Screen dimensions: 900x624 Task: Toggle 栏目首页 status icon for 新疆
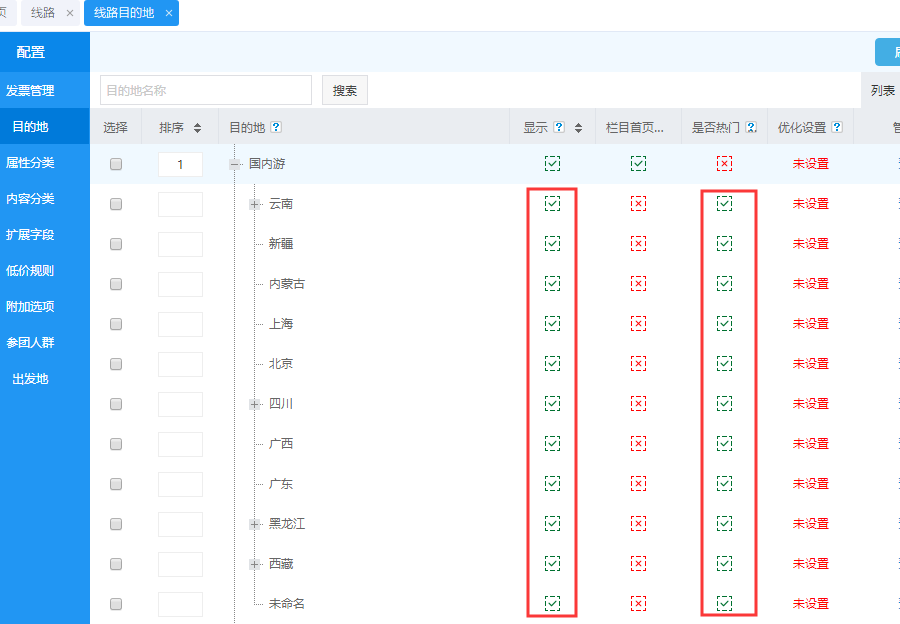(638, 244)
